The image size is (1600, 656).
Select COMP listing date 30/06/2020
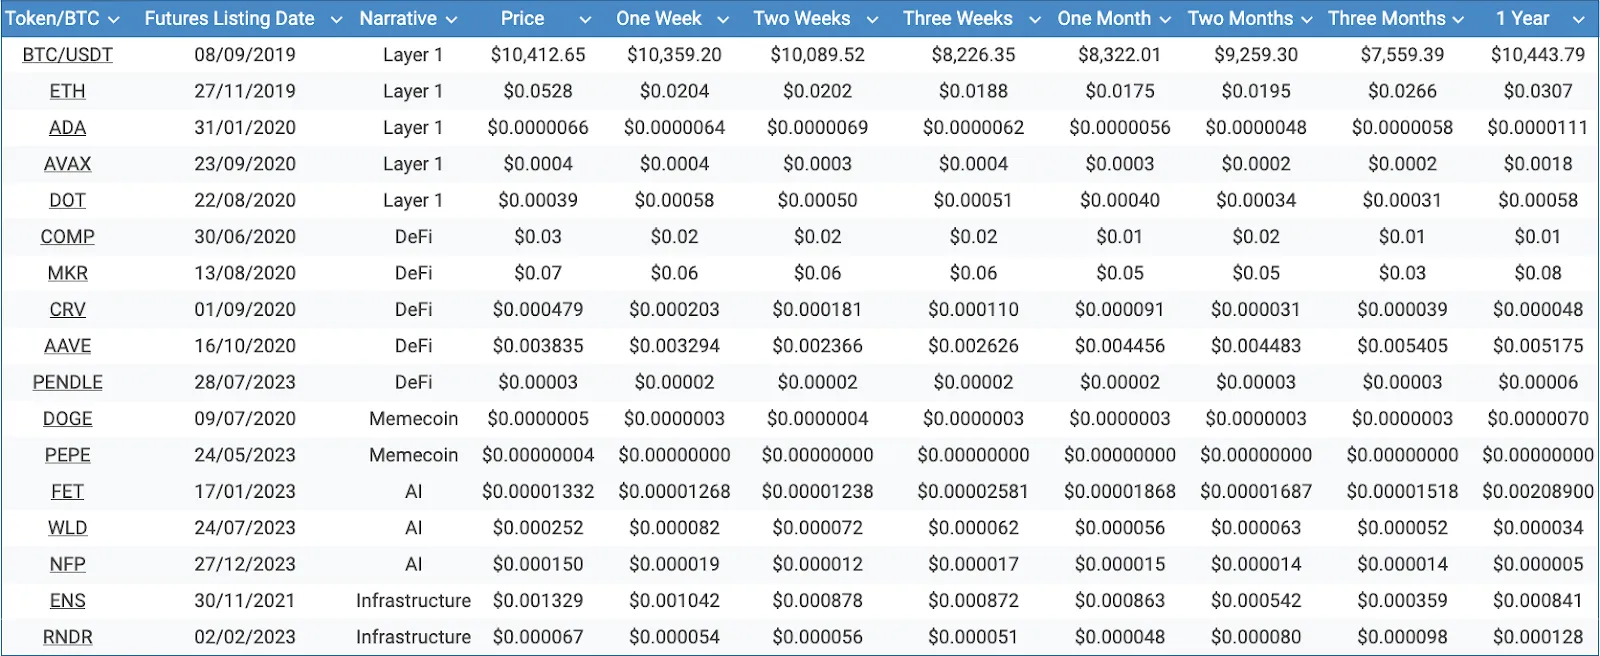click(245, 237)
